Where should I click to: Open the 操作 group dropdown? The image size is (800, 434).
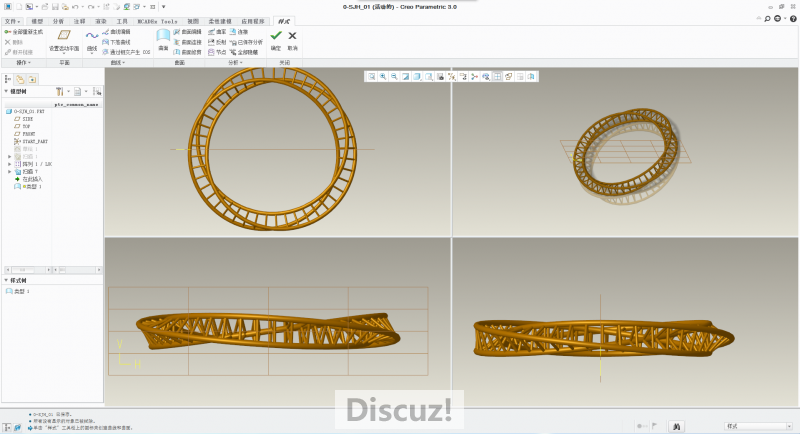24,62
